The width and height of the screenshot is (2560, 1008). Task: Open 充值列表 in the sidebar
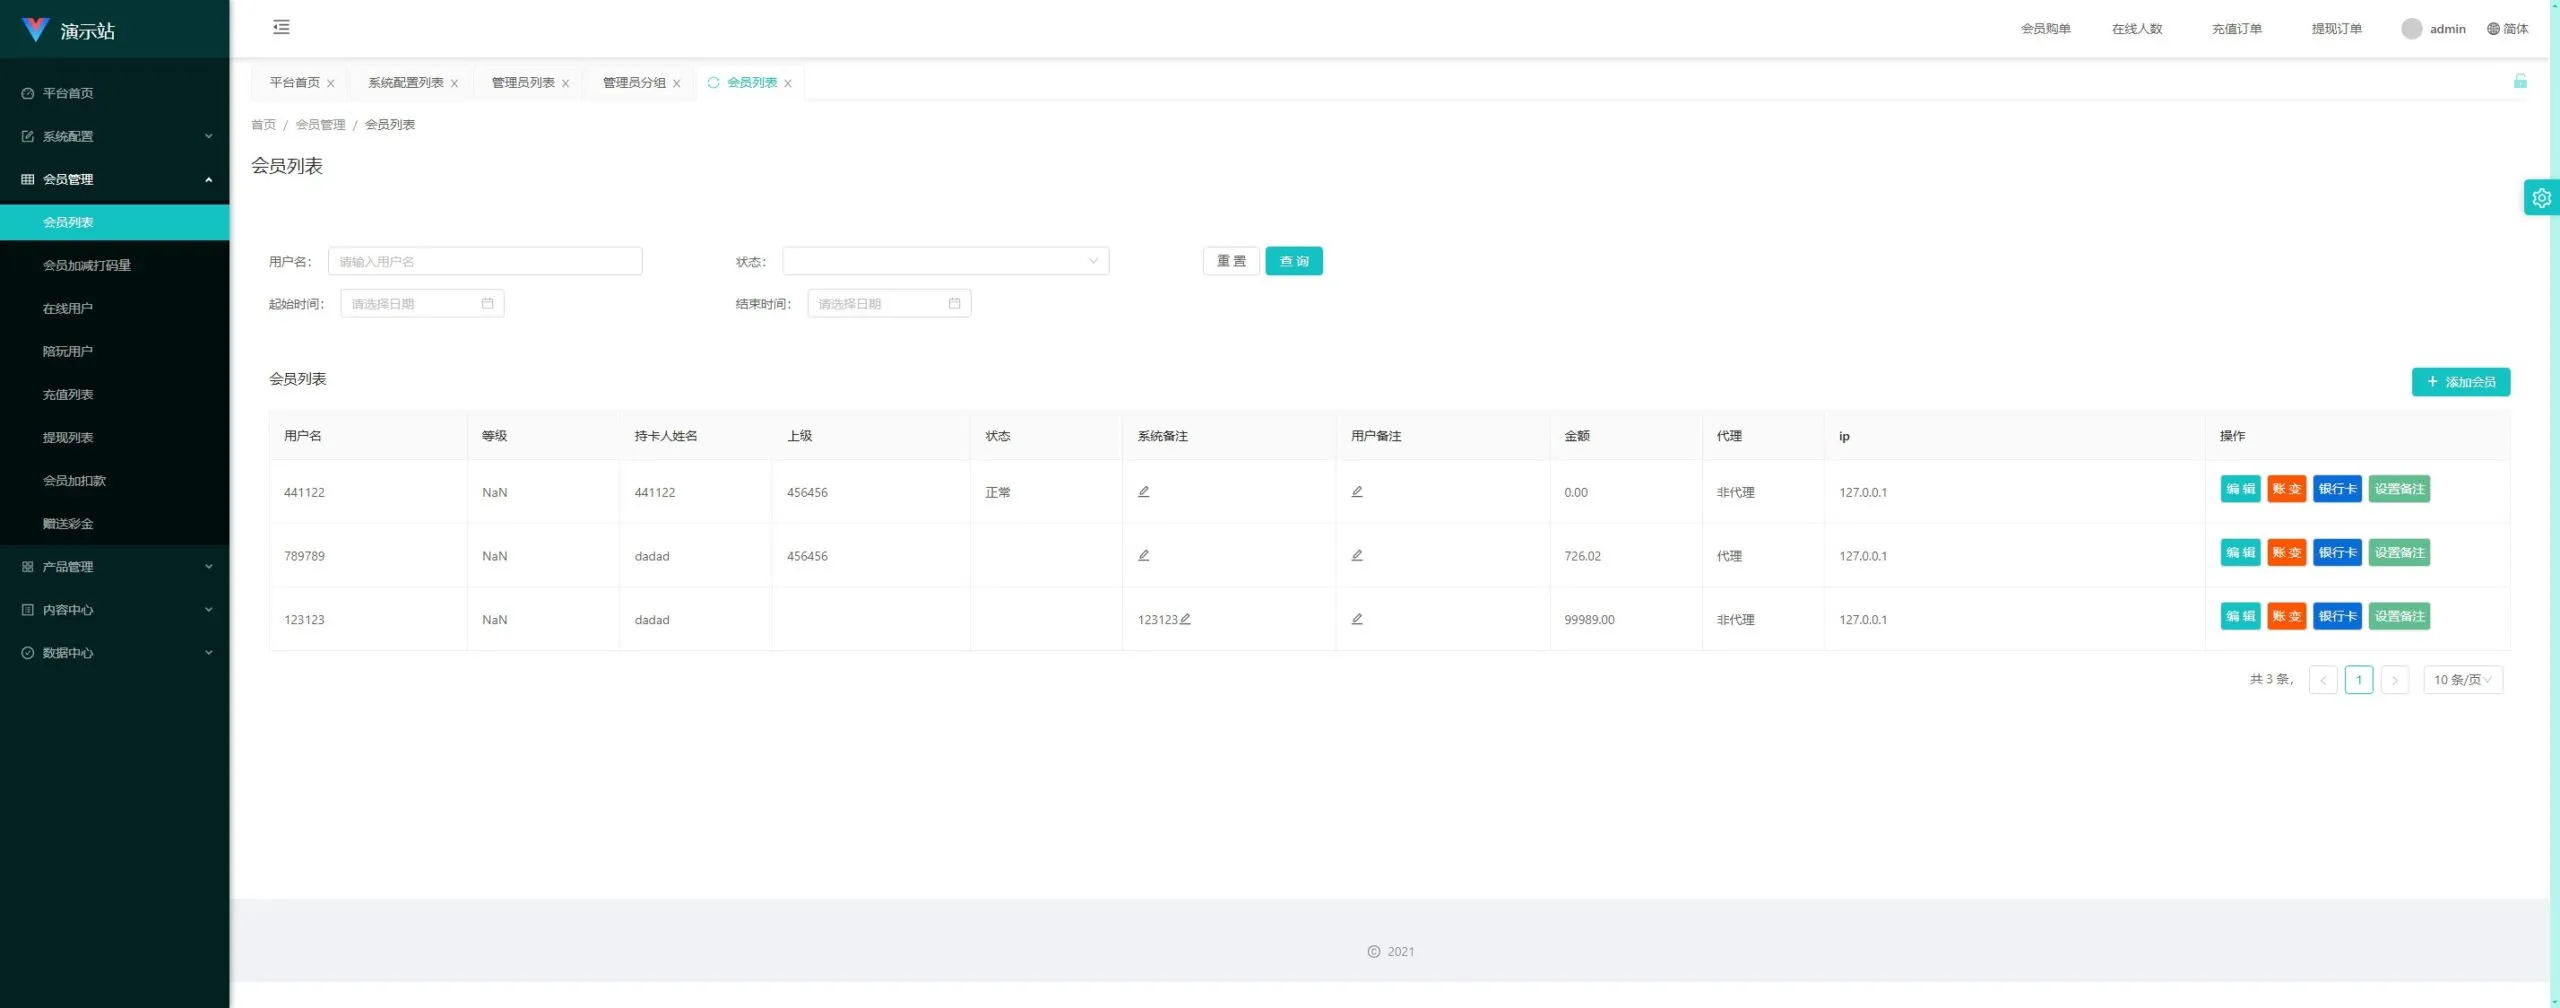point(68,395)
